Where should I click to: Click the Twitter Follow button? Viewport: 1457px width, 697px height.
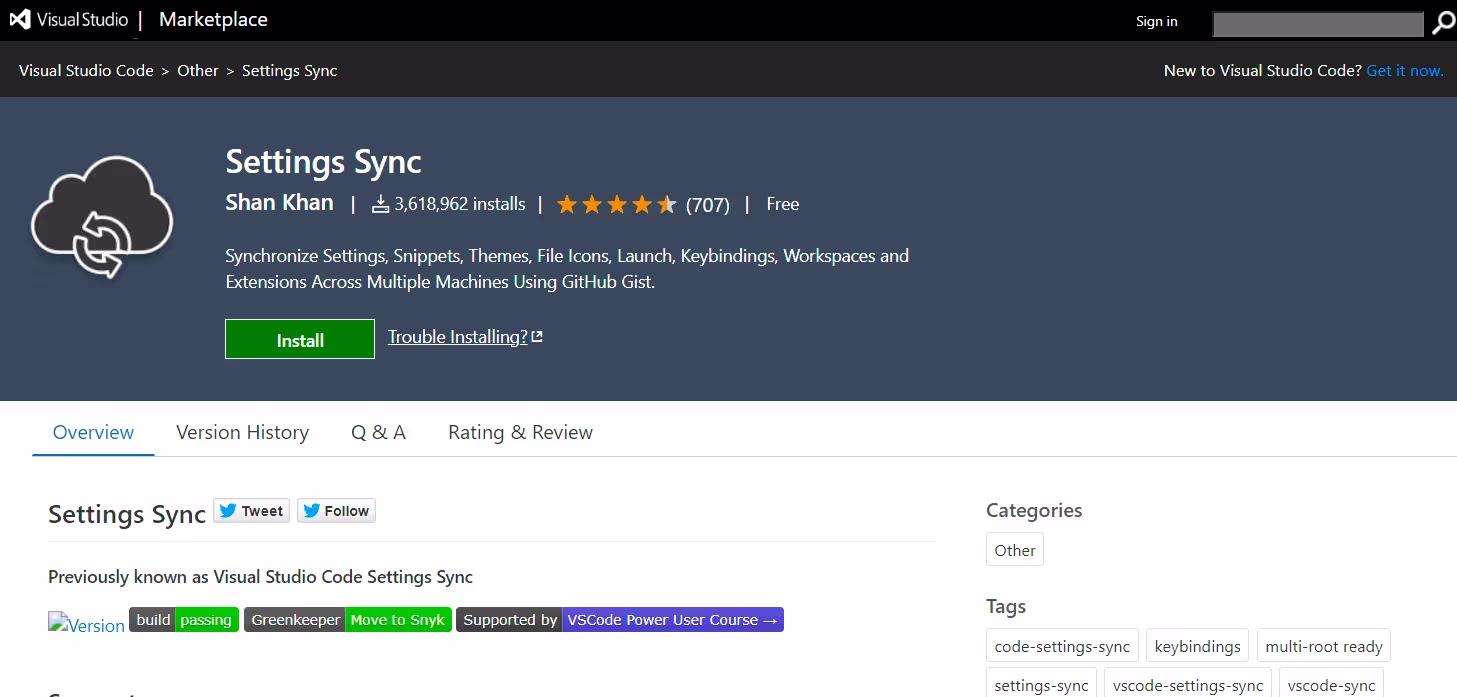[x=336, y=511]
